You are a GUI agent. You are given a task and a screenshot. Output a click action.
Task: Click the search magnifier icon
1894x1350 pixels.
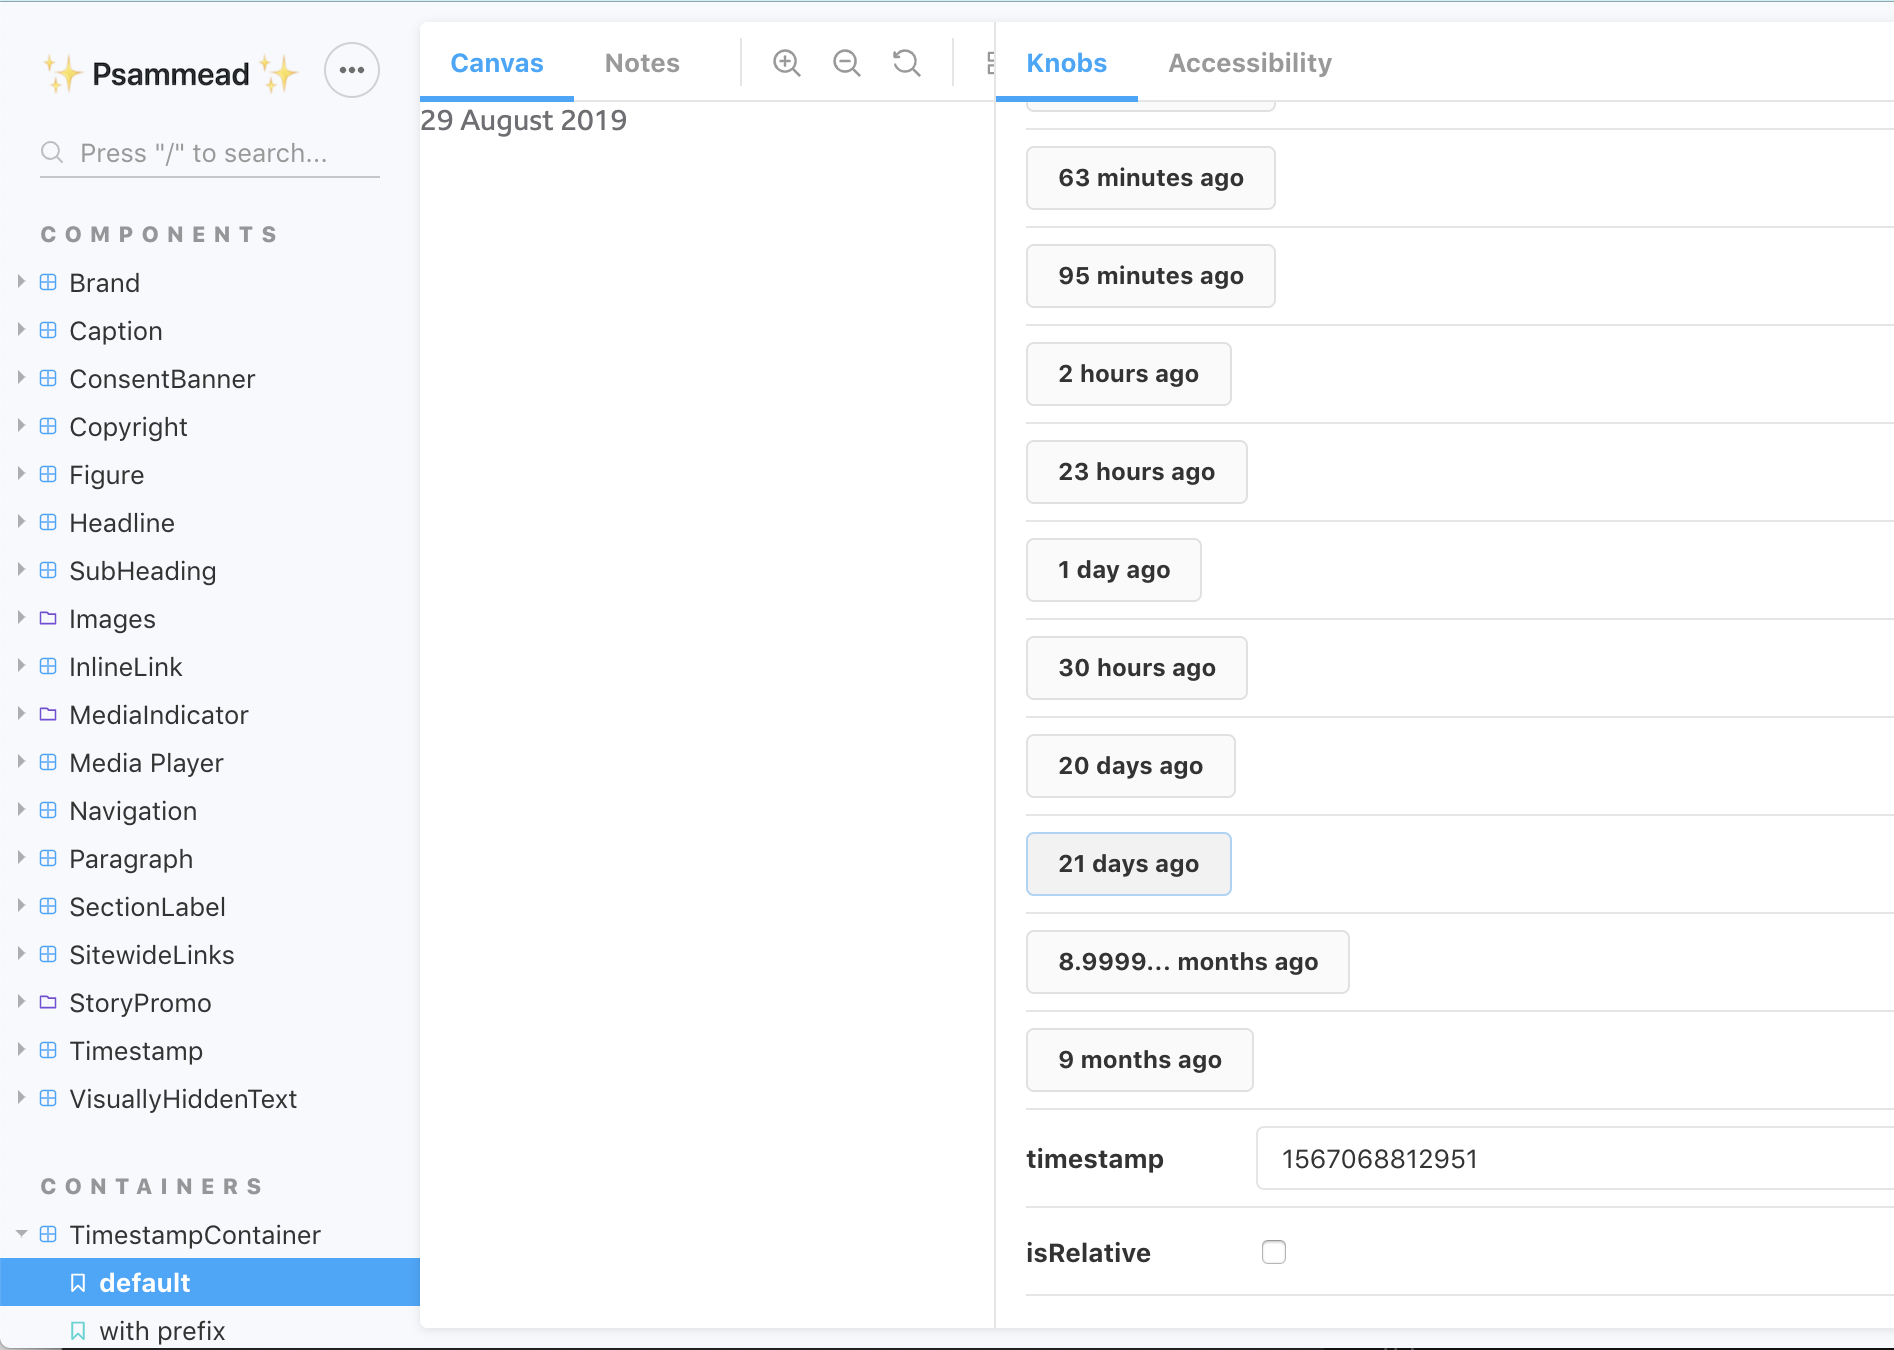(52, 153)
